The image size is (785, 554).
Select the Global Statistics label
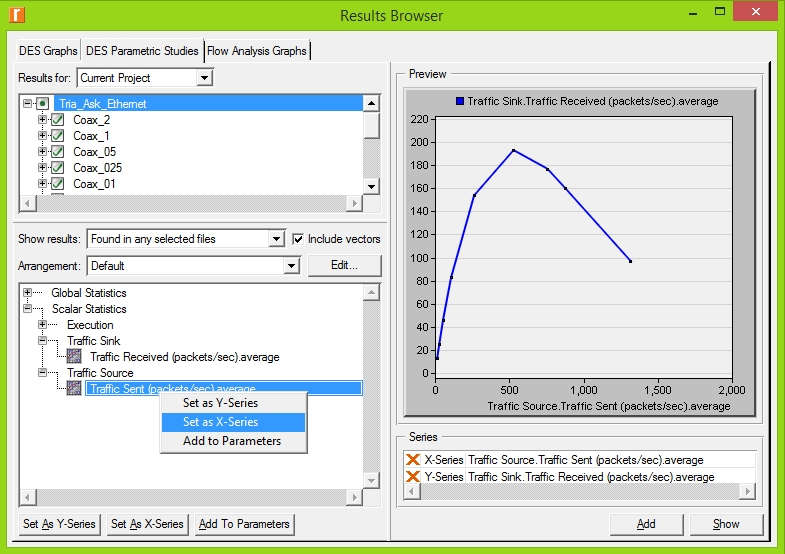point(89,293)
